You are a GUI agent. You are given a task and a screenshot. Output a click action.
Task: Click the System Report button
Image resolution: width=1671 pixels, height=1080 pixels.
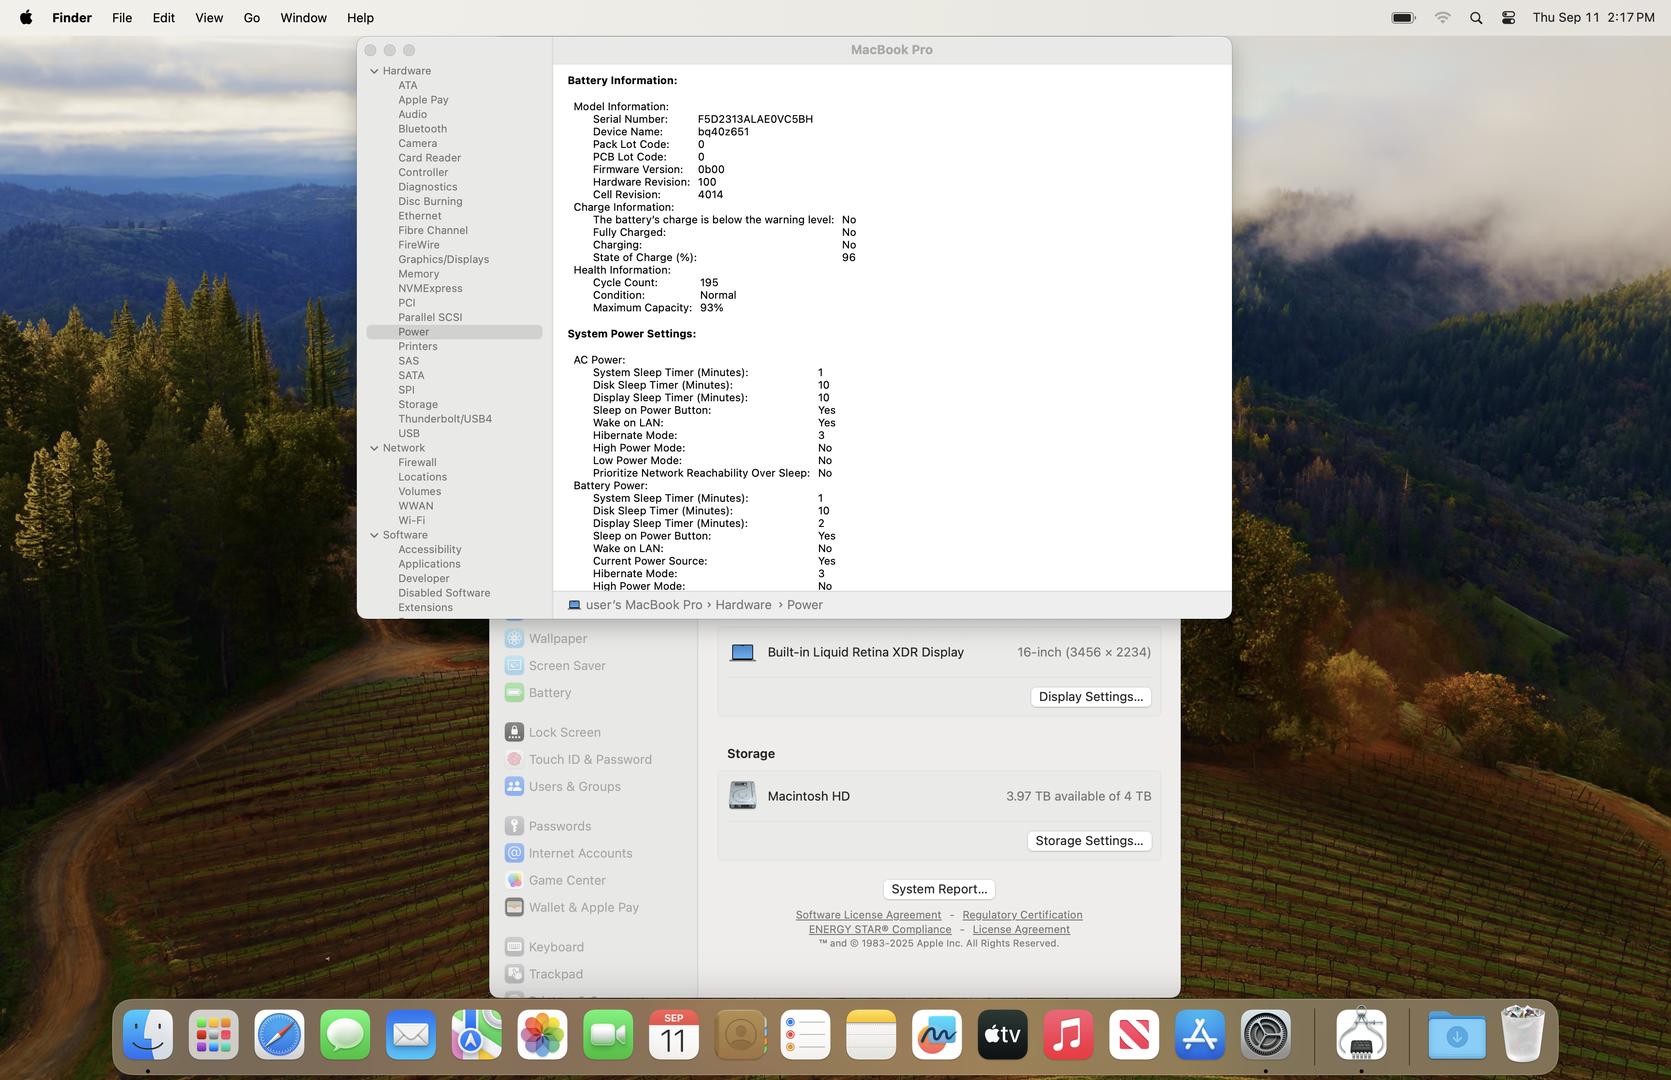[939, 889]
